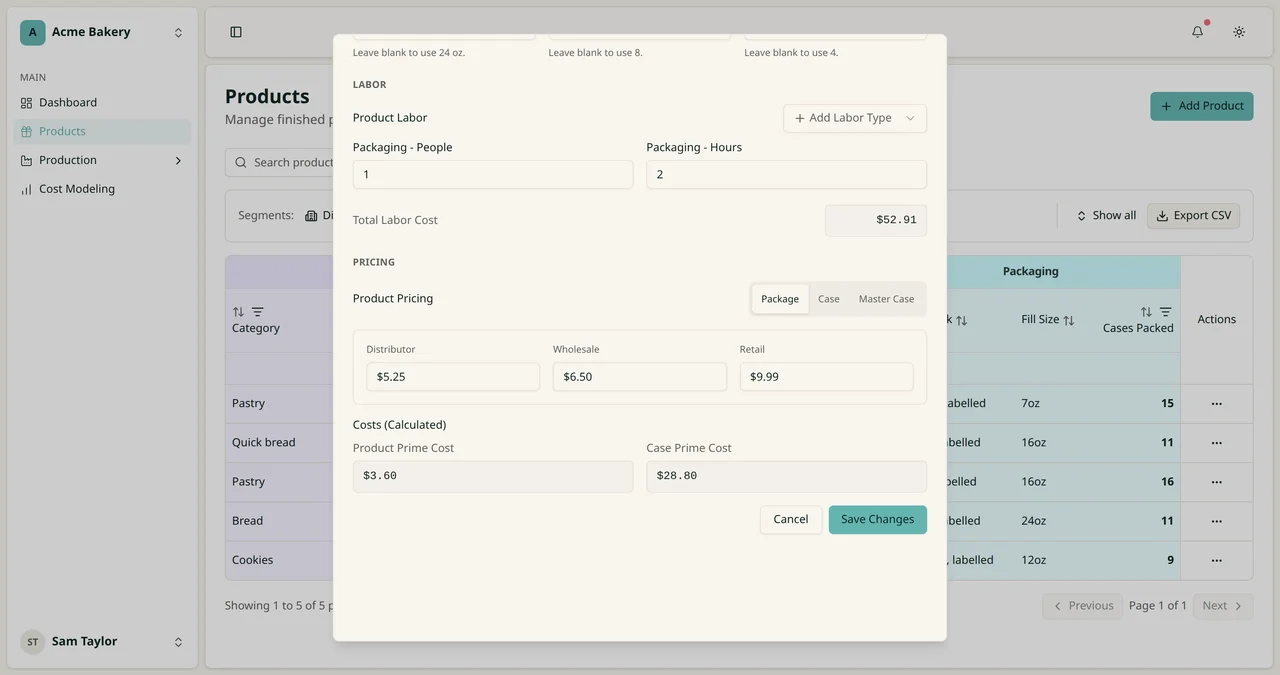Image resolution: width=1280 pixels, height=675 pixels.
Task: Click the 12oz fill size cell
Action: (1034, 561)
